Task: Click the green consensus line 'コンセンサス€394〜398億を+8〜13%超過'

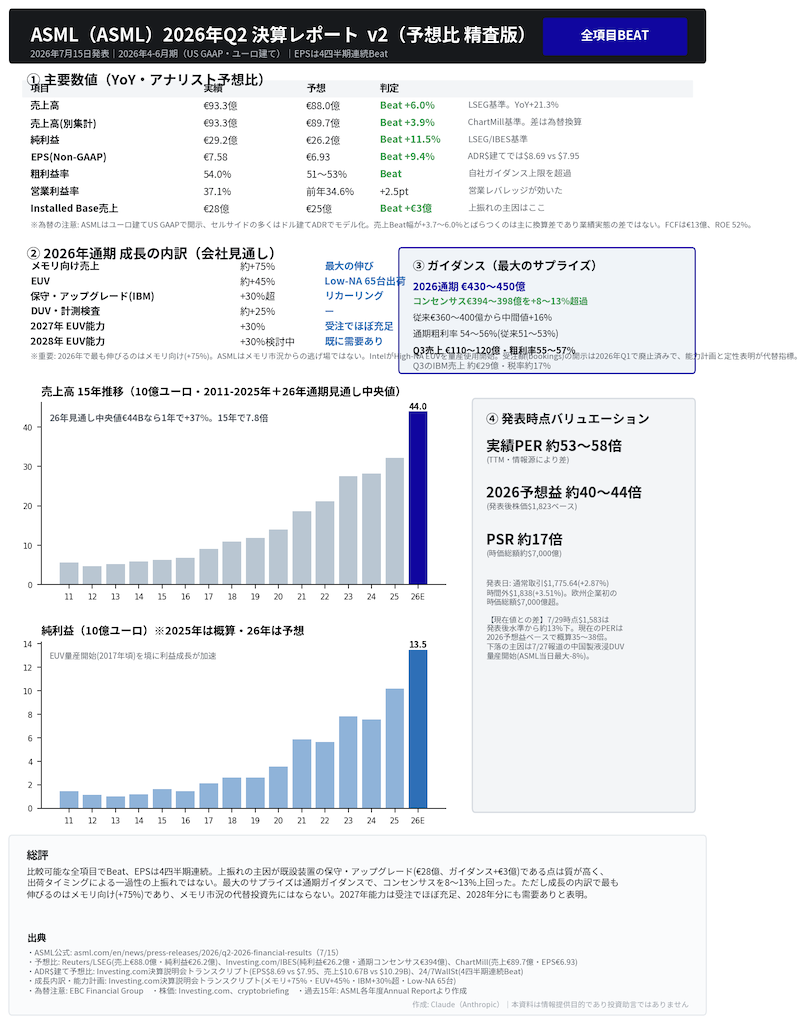Action: 500,301
